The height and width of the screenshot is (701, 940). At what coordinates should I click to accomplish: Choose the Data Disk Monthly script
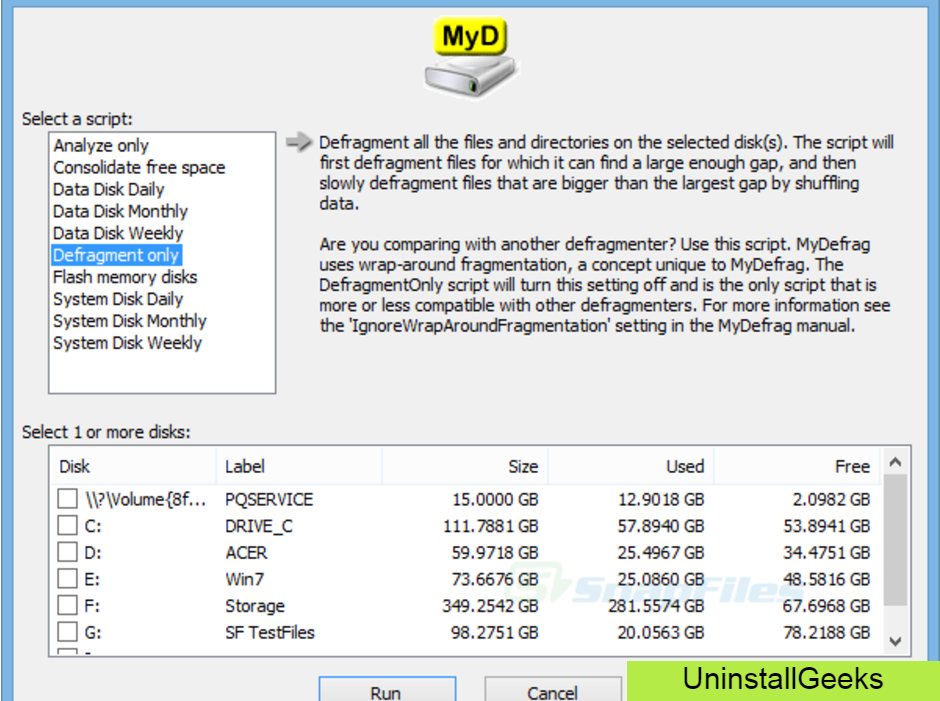point(120,211)
